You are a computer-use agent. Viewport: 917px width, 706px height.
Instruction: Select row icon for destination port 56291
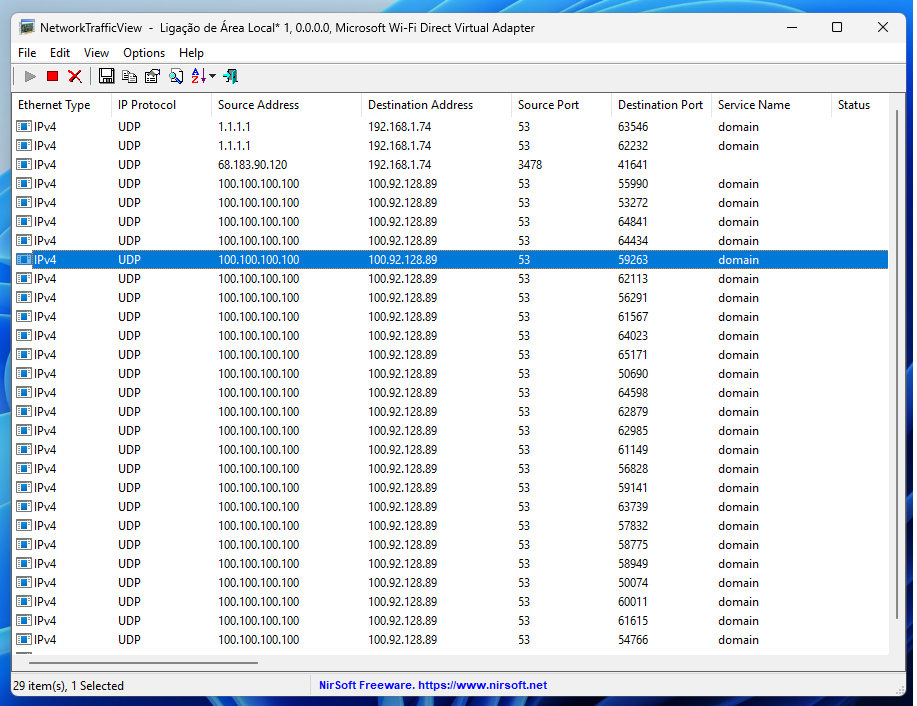pos(24,297)
